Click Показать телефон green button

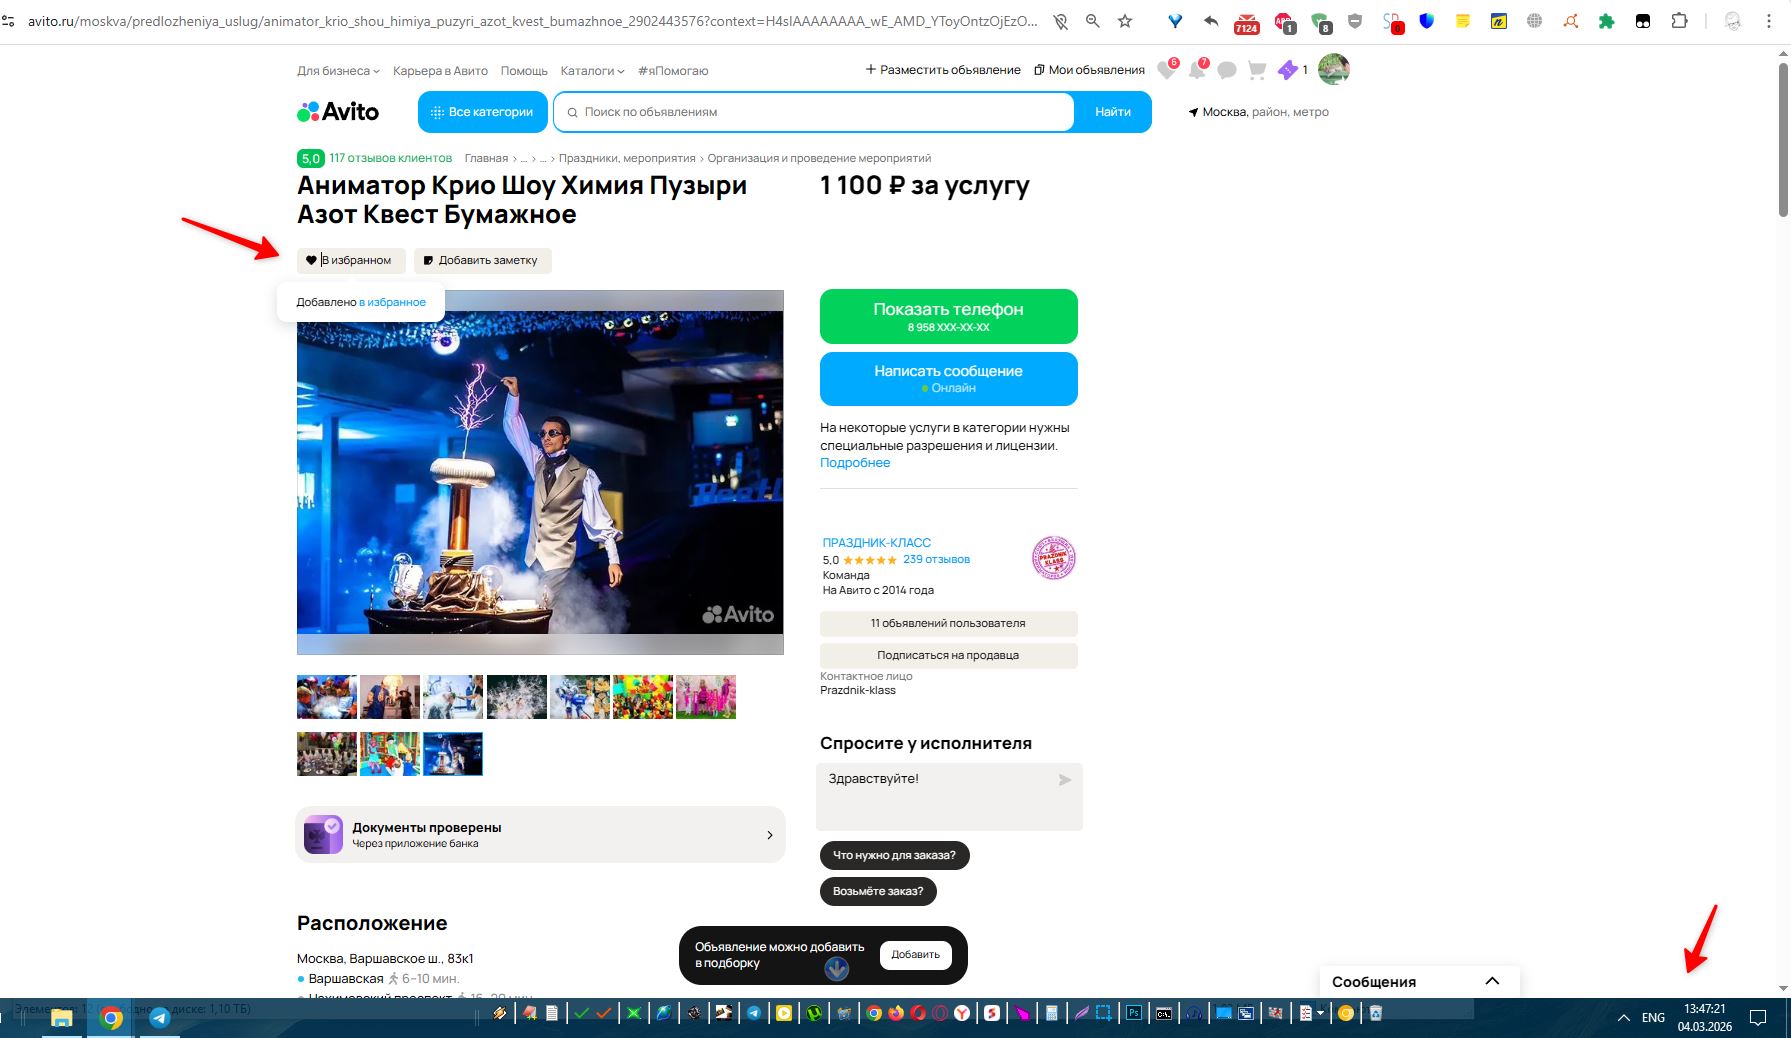[949, 316]
